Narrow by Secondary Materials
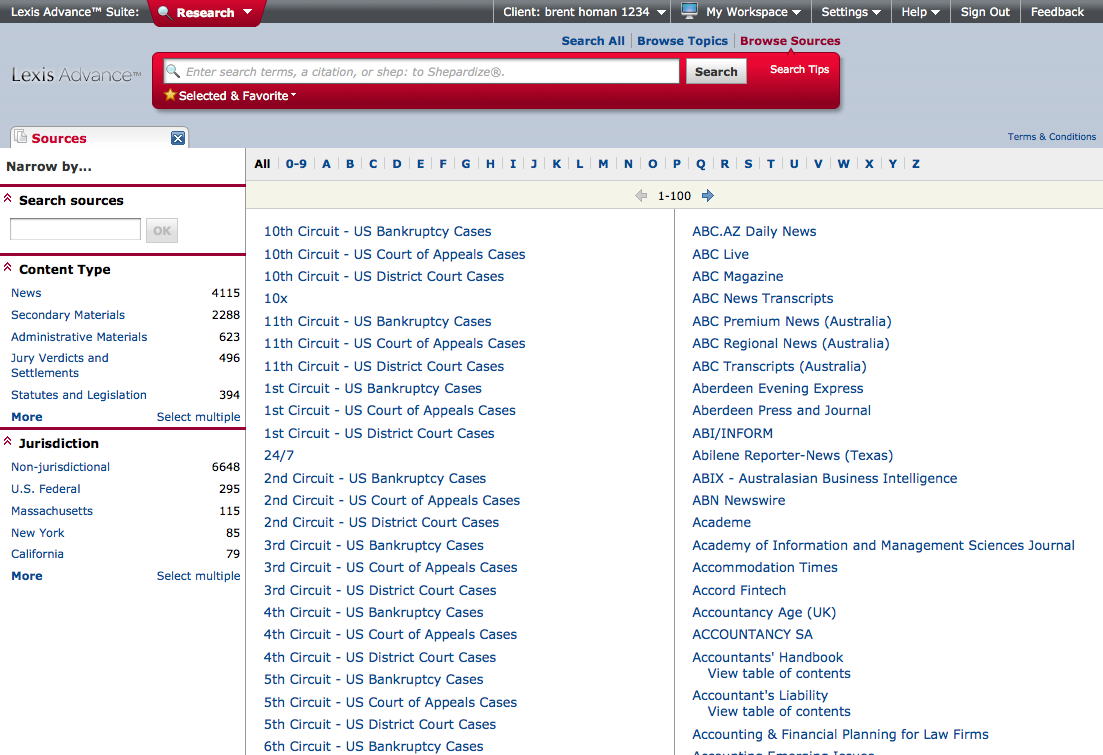This screenshot has height=755, width=1103. pos(68,315)
